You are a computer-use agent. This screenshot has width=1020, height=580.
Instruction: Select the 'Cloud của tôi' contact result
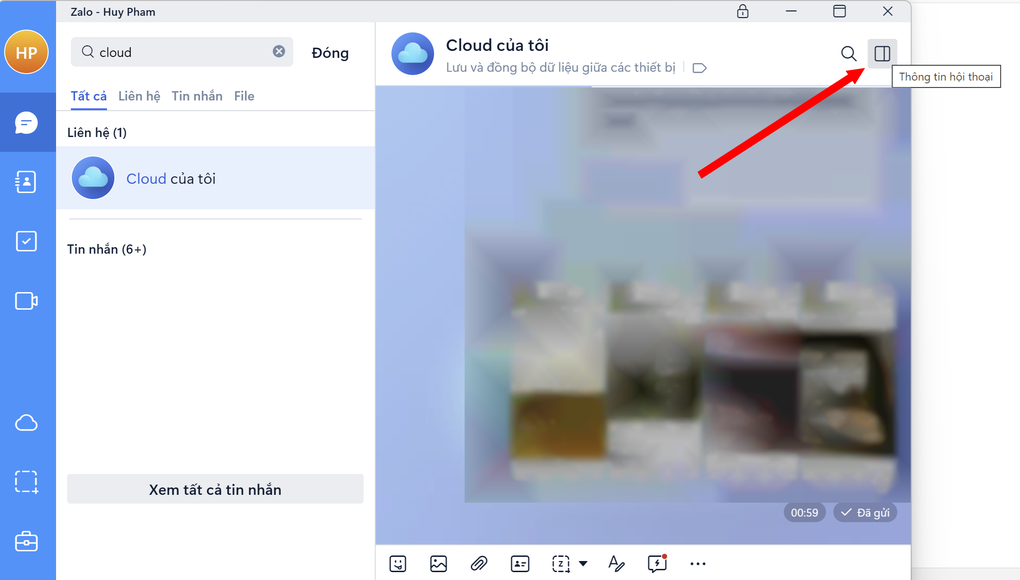[215, 178]
